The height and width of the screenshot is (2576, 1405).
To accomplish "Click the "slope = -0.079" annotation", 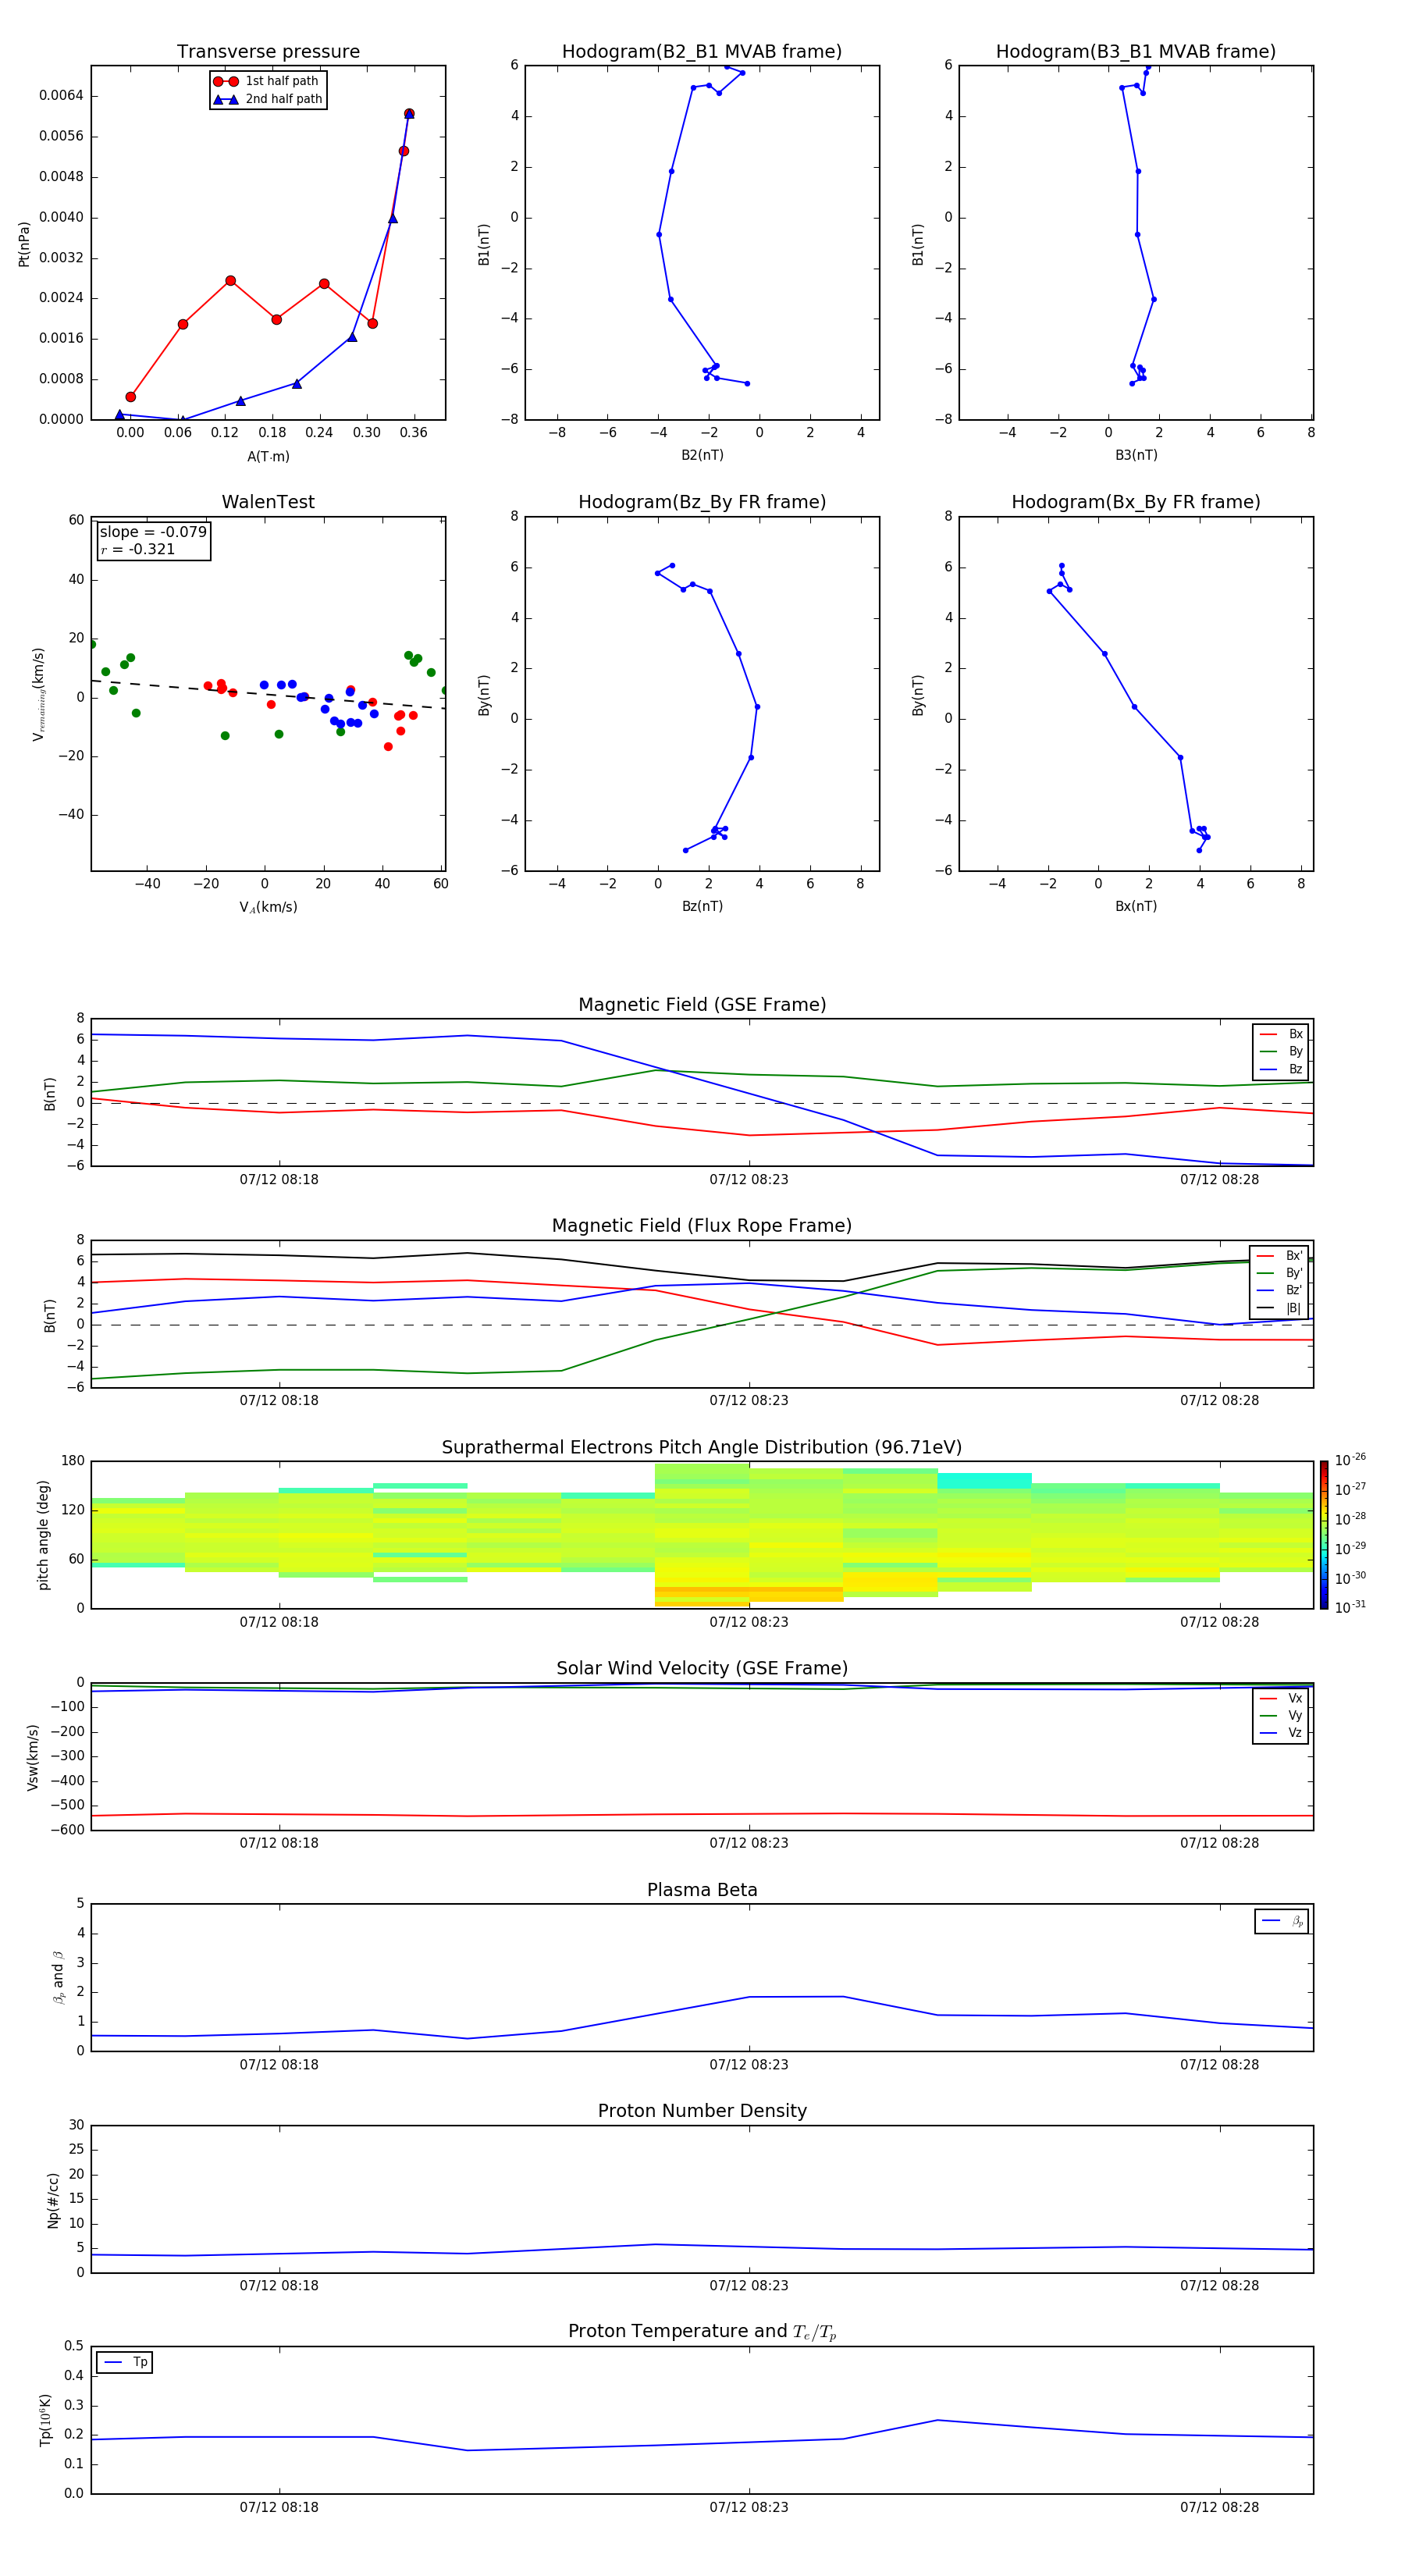I will 153,532.
